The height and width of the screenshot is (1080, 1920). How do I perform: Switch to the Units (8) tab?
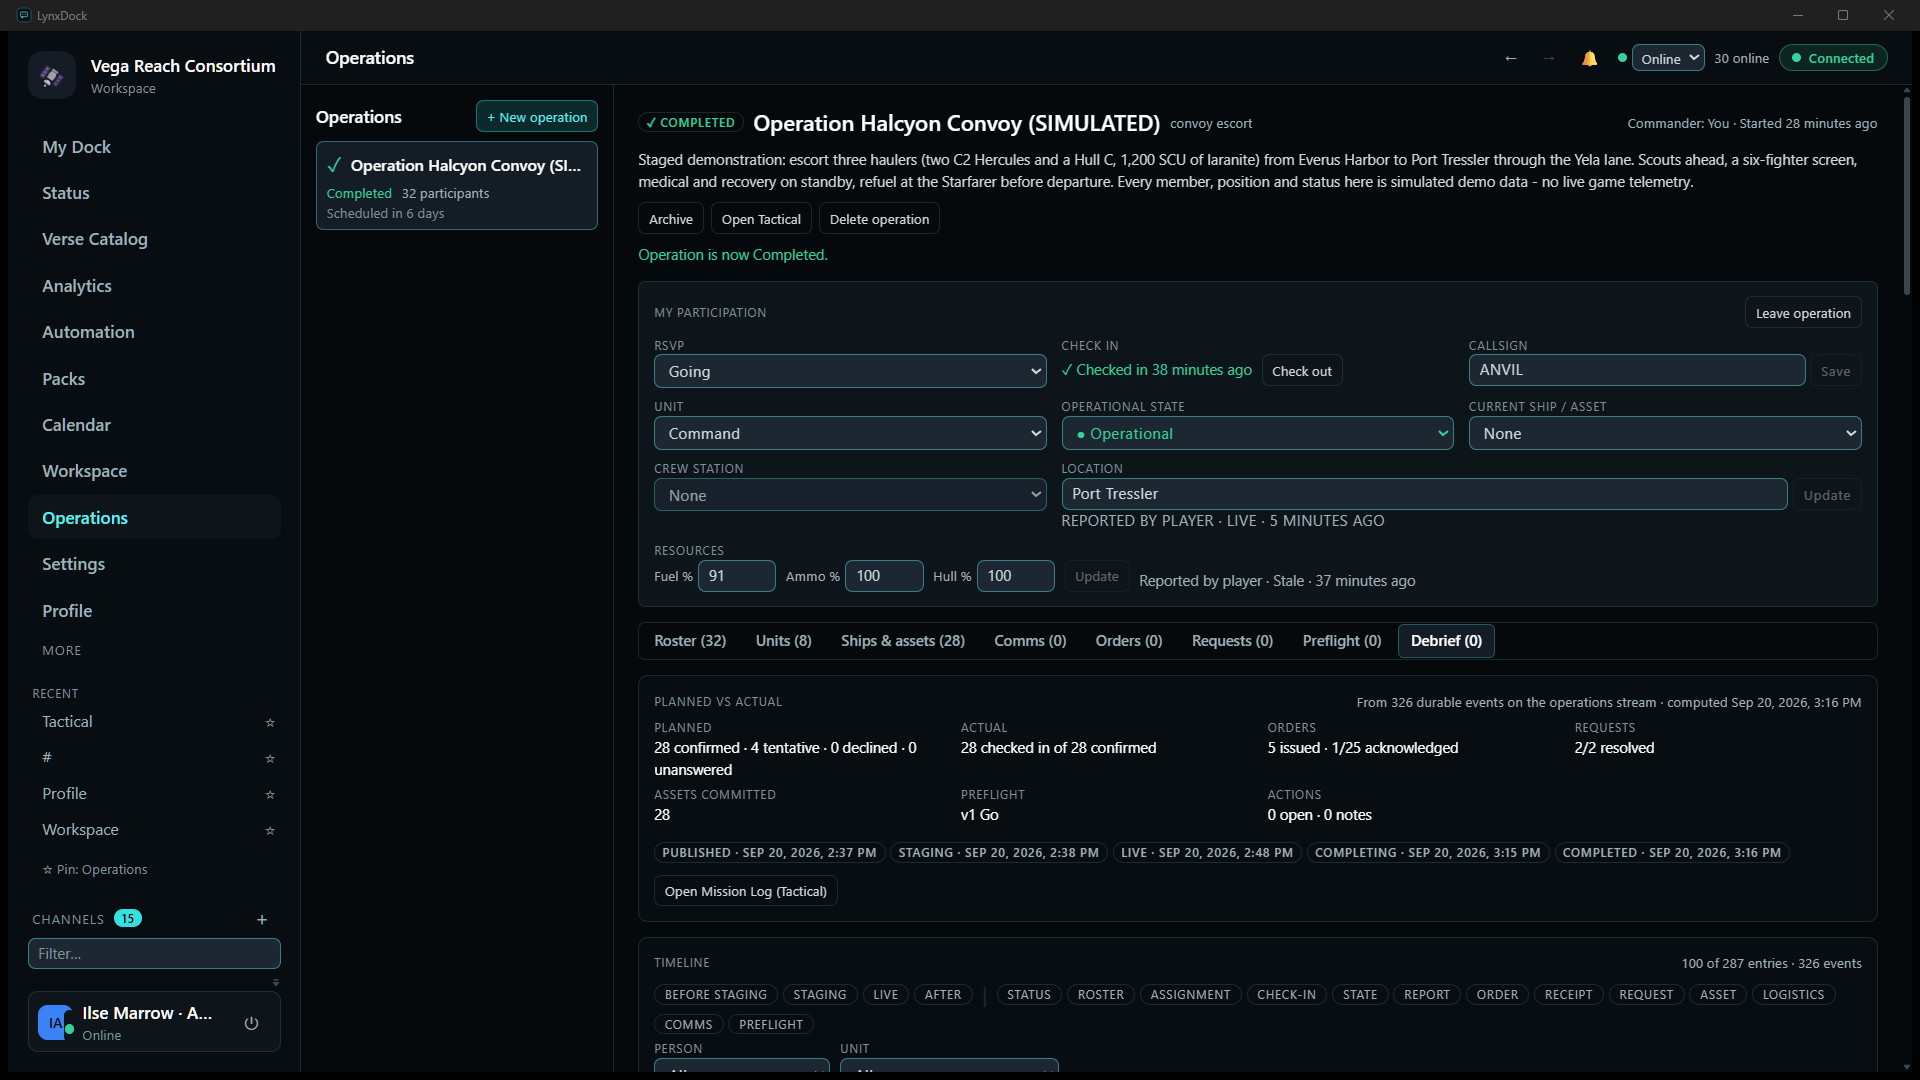pos(784,641)
